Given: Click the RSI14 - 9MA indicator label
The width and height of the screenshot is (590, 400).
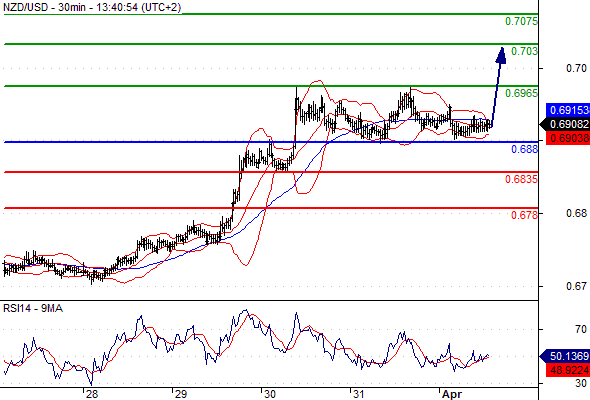Looking at the screenshot, I should [x=33, y=309].
